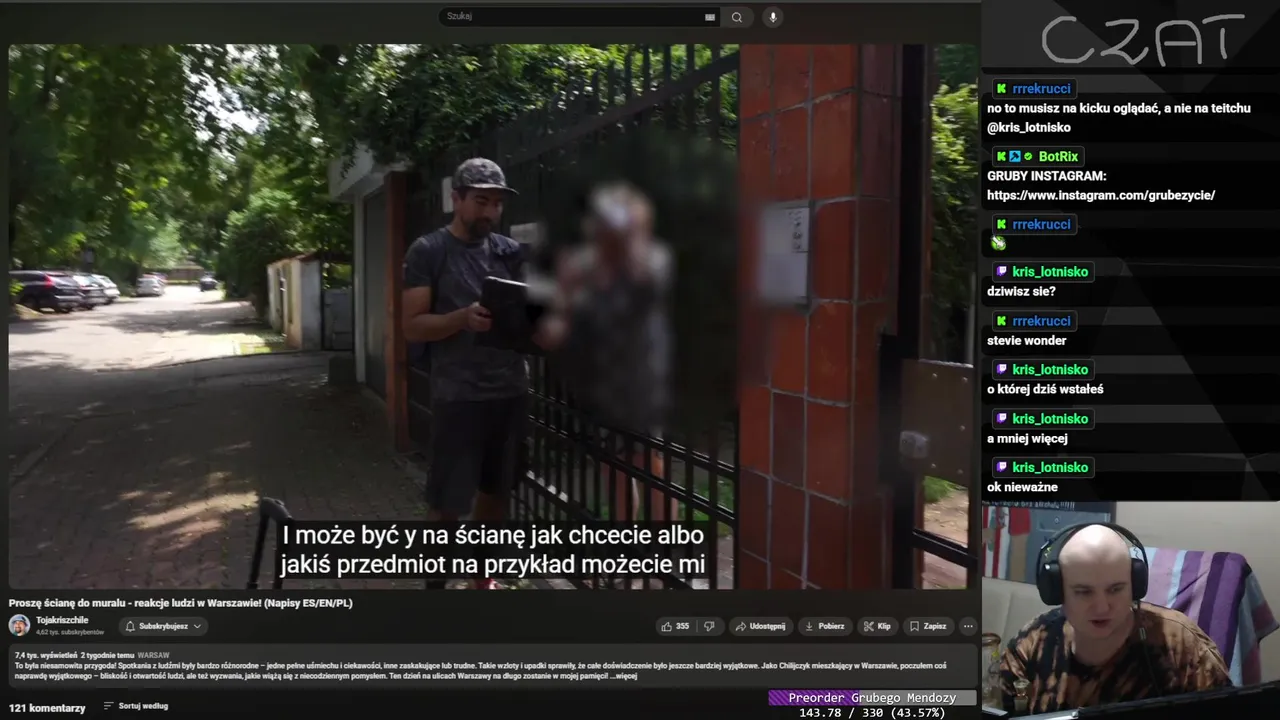This screenshot has width=1280, height=720.
Task: Create a clip with Klip button
Action: pyautogui.click(x=878, y=626)
